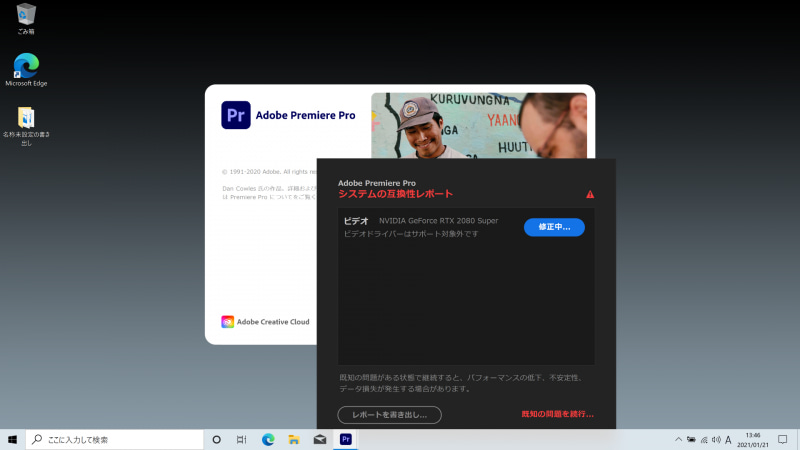Open Microsoft Edge desktop shortcut
The image size is (800, 450).
coord(26,70)
